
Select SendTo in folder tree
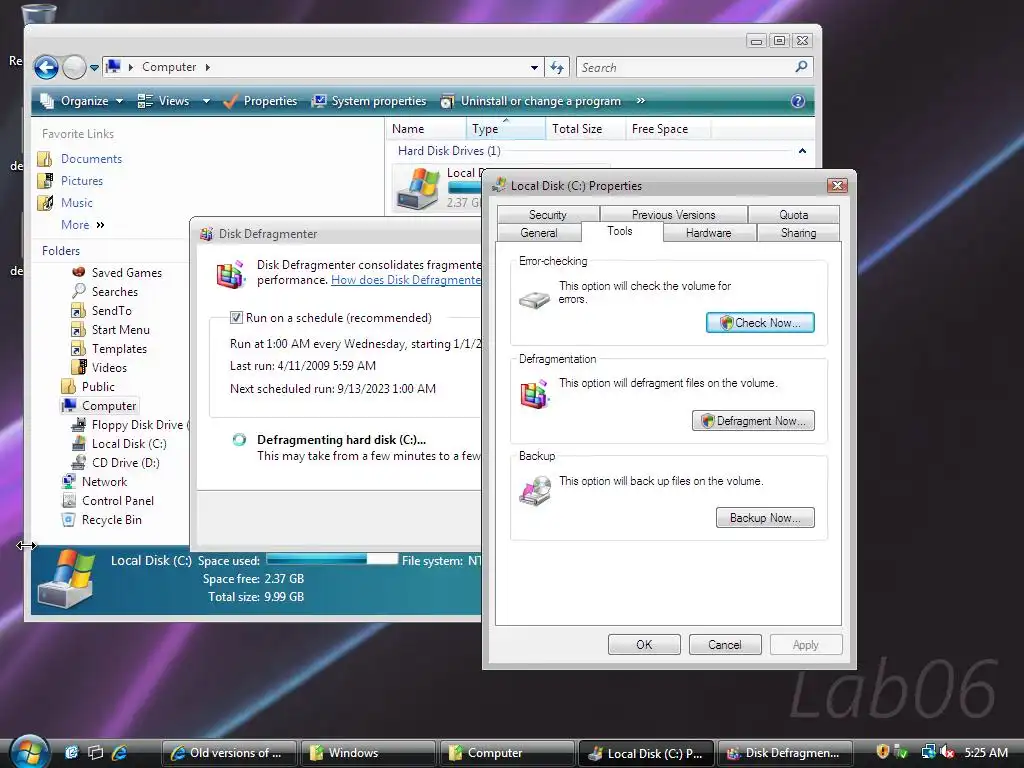pyautogui.click(x=111, y=311)
